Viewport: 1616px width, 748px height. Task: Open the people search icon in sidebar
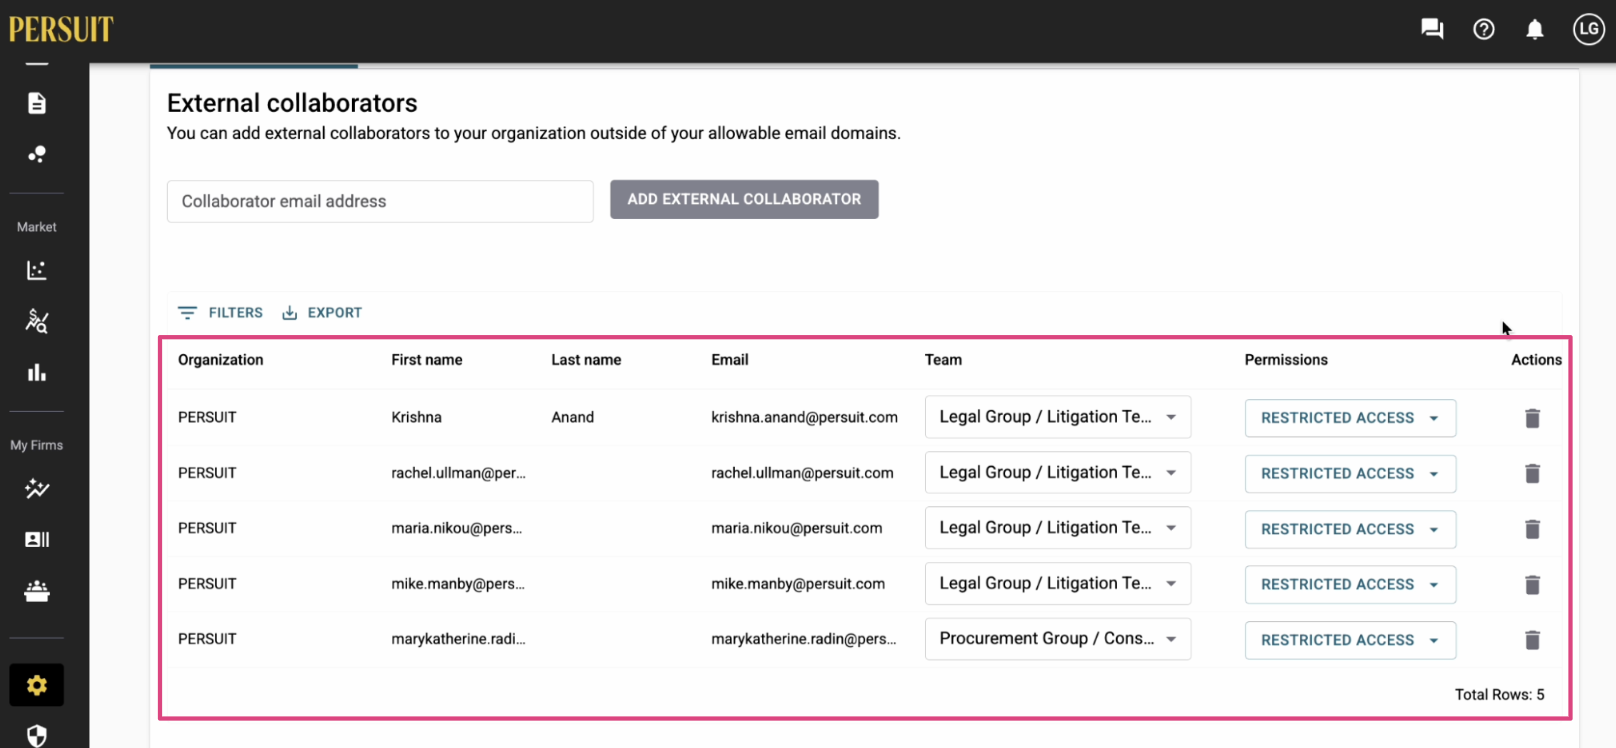point(37,321)
